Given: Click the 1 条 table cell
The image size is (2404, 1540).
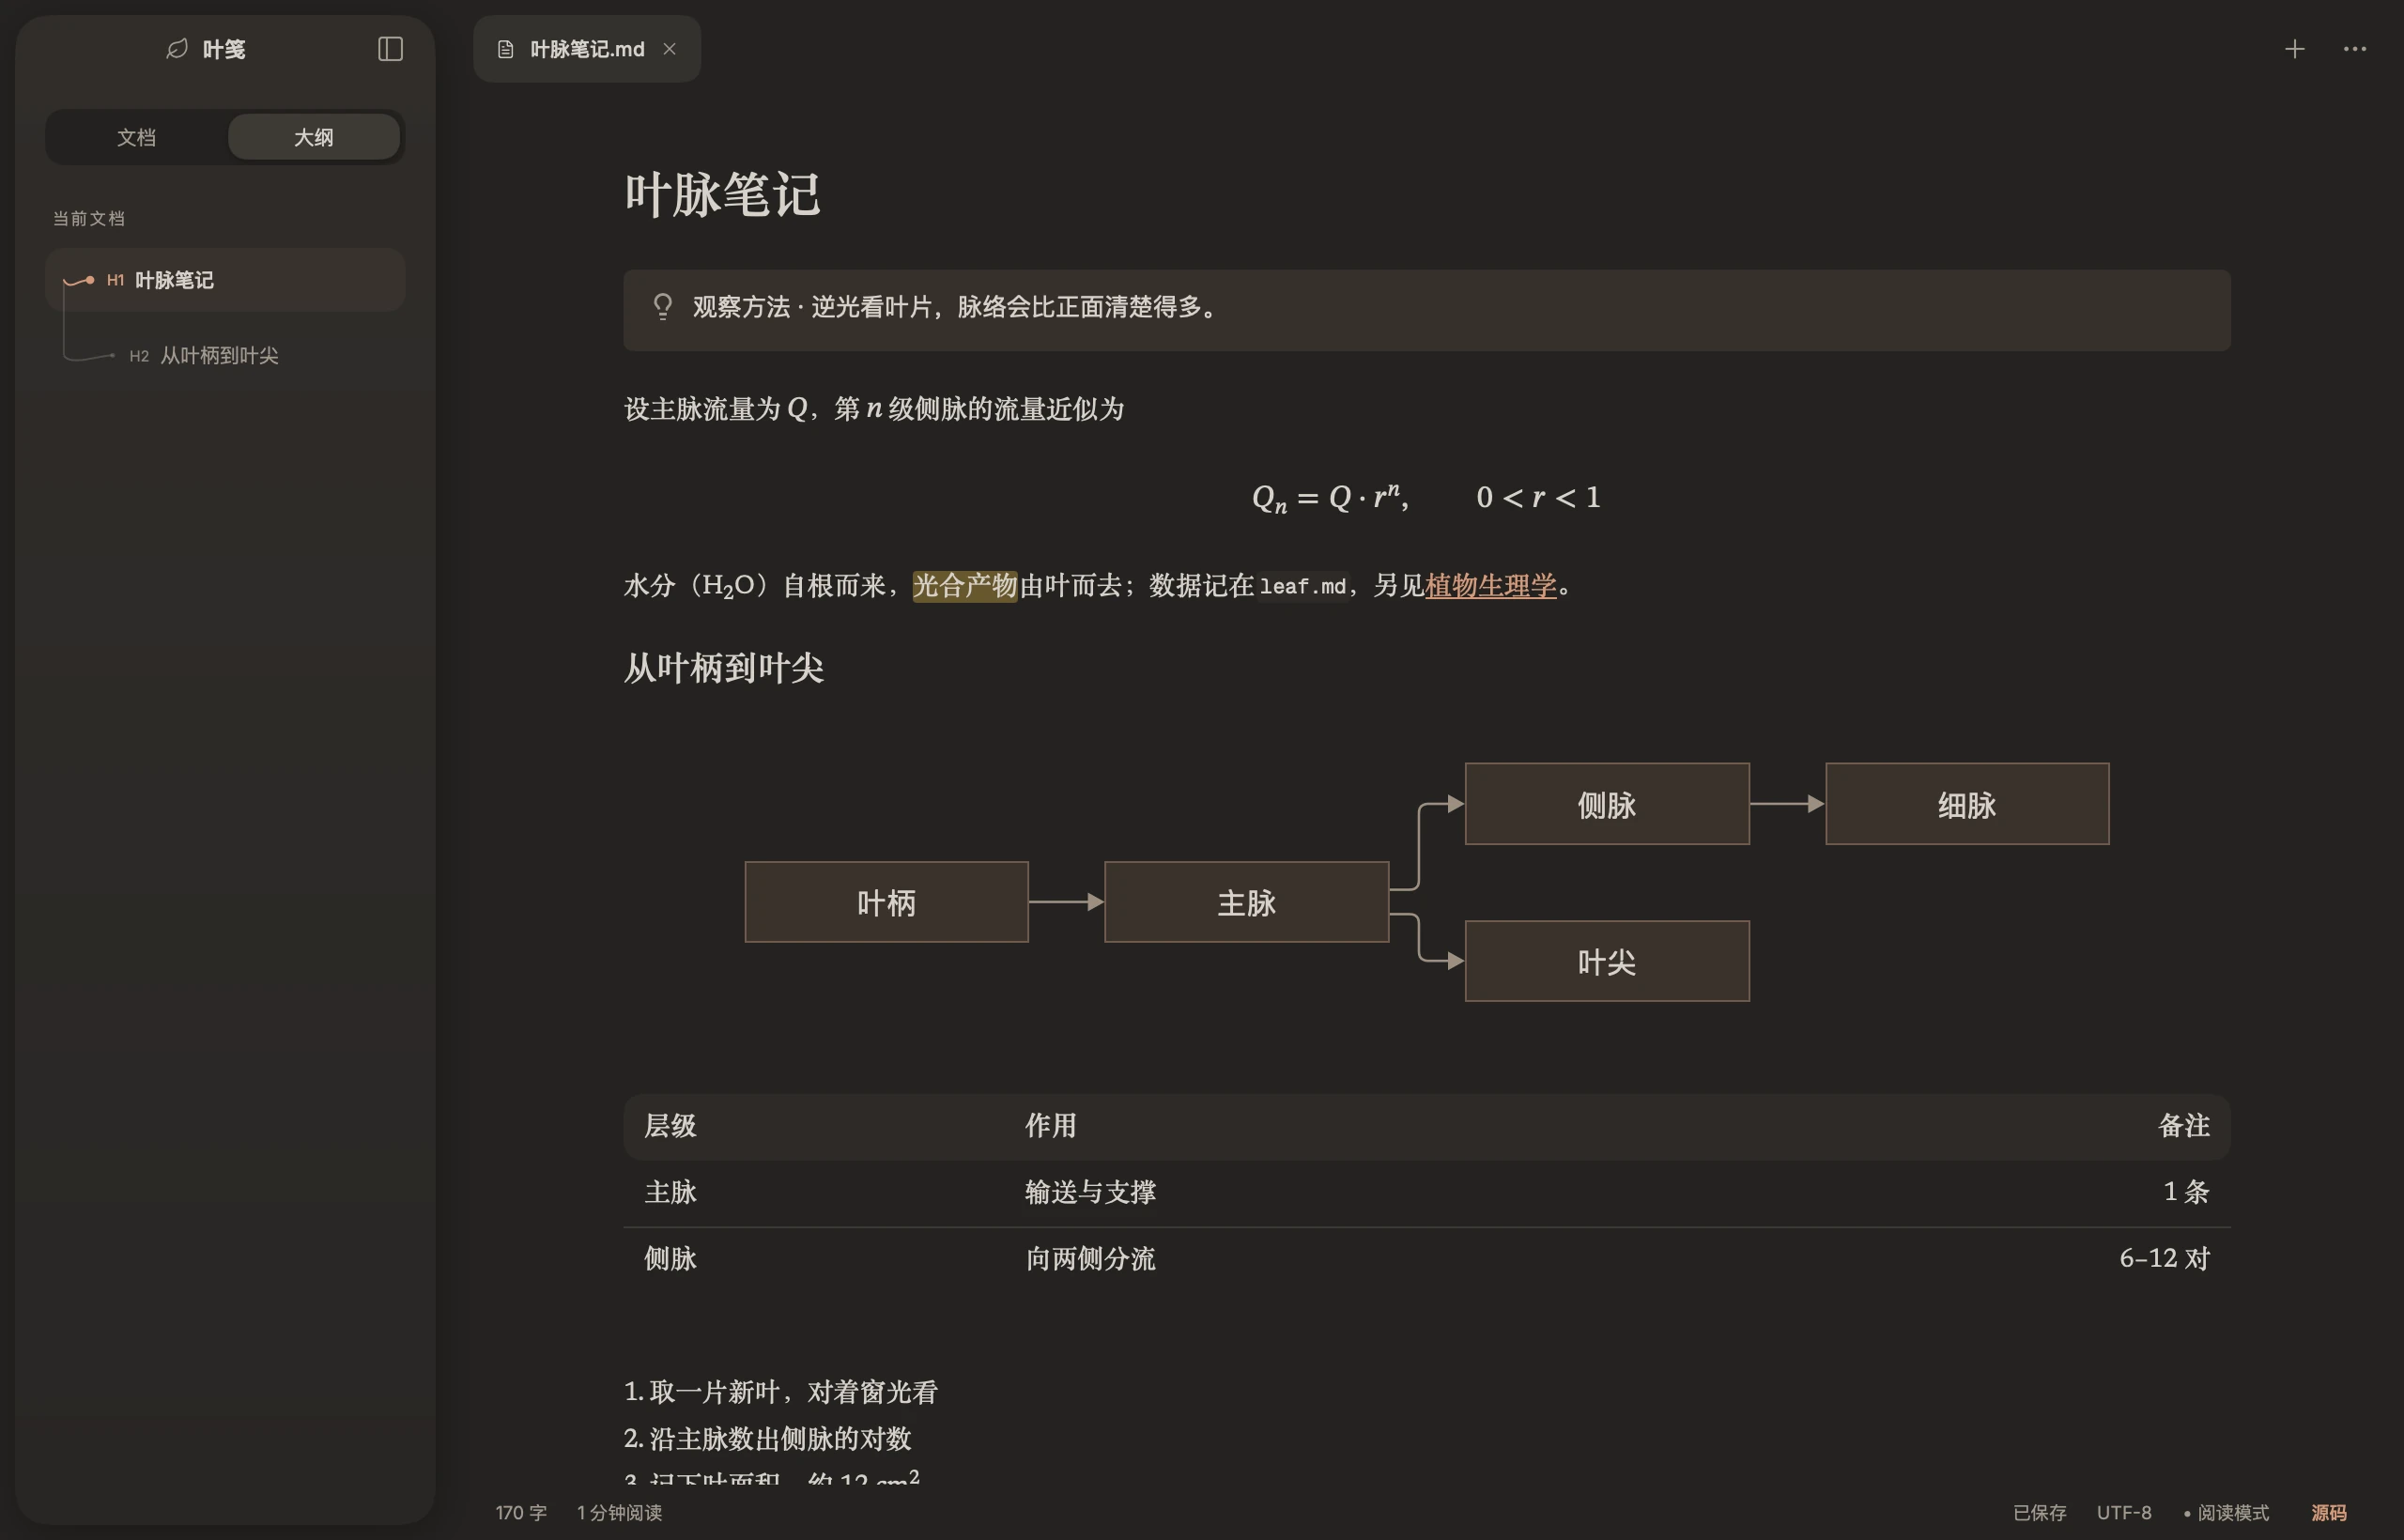Looking at the screenshot, I should (x=2186, y=1192).
